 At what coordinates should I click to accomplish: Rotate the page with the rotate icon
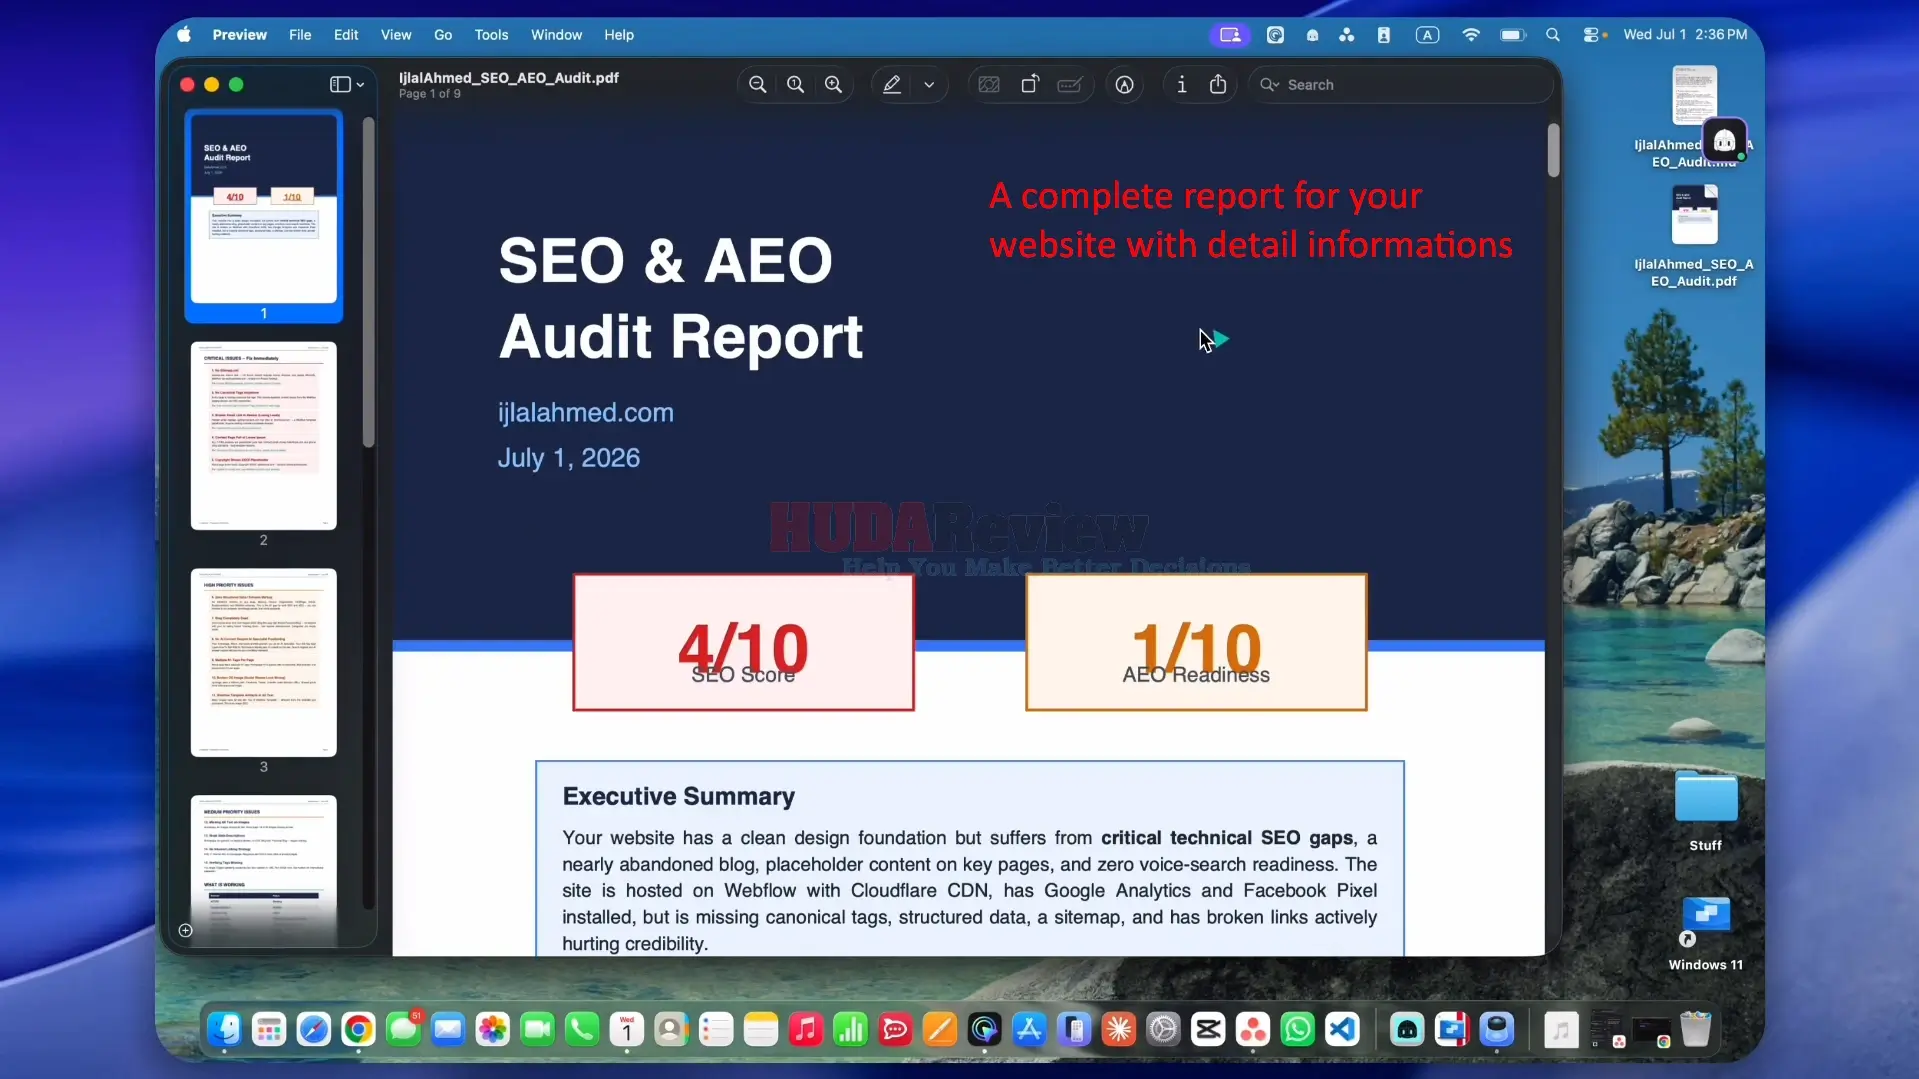click(x=1030, y=85)
